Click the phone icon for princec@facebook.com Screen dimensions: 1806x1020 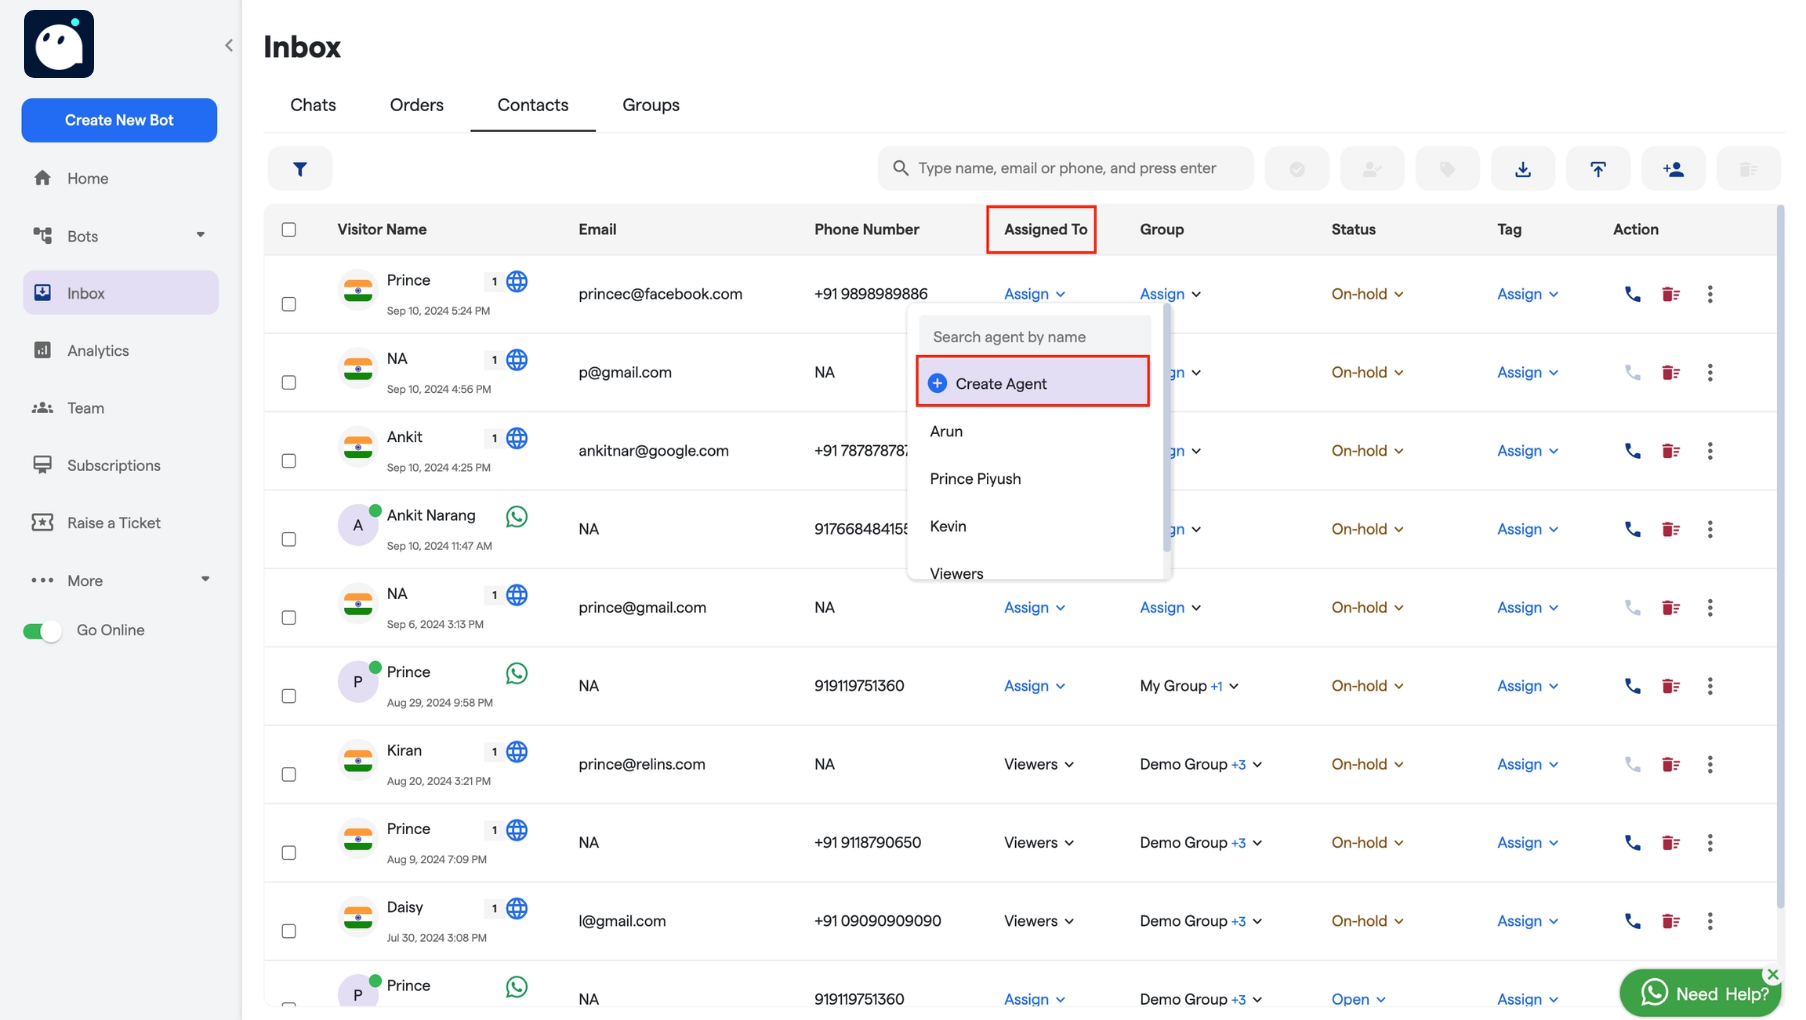pos(1633,294)
